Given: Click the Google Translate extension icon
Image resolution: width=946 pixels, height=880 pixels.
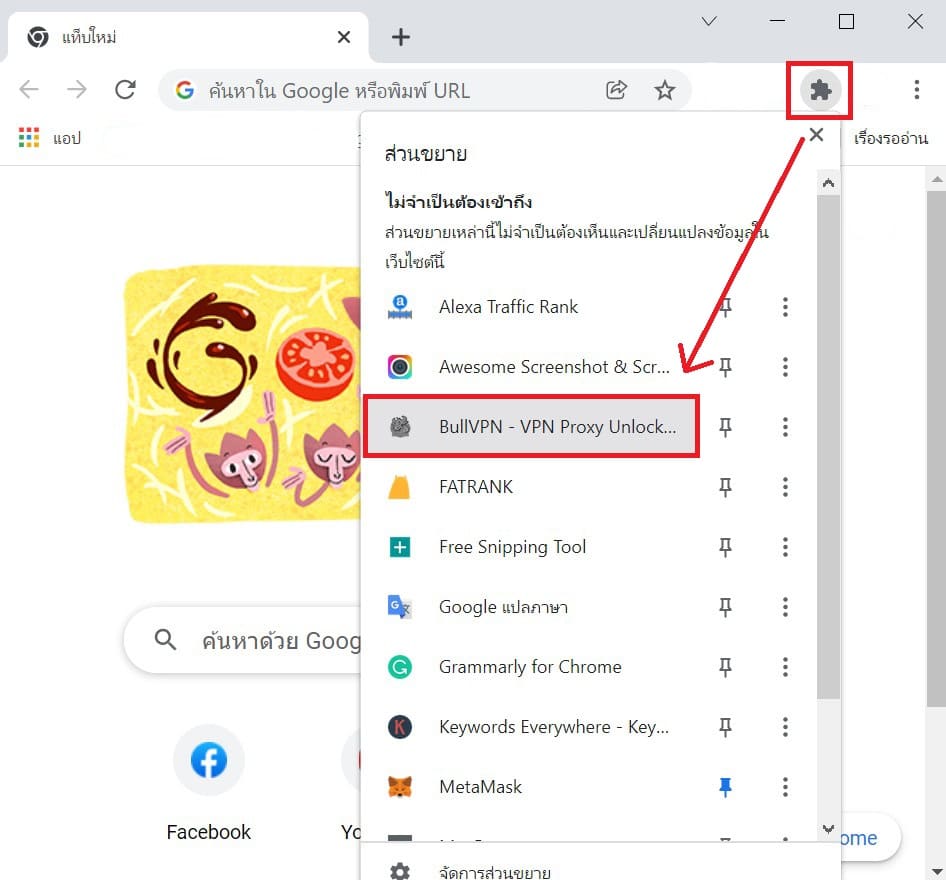Looking at the screenshot, I should 399,607.
